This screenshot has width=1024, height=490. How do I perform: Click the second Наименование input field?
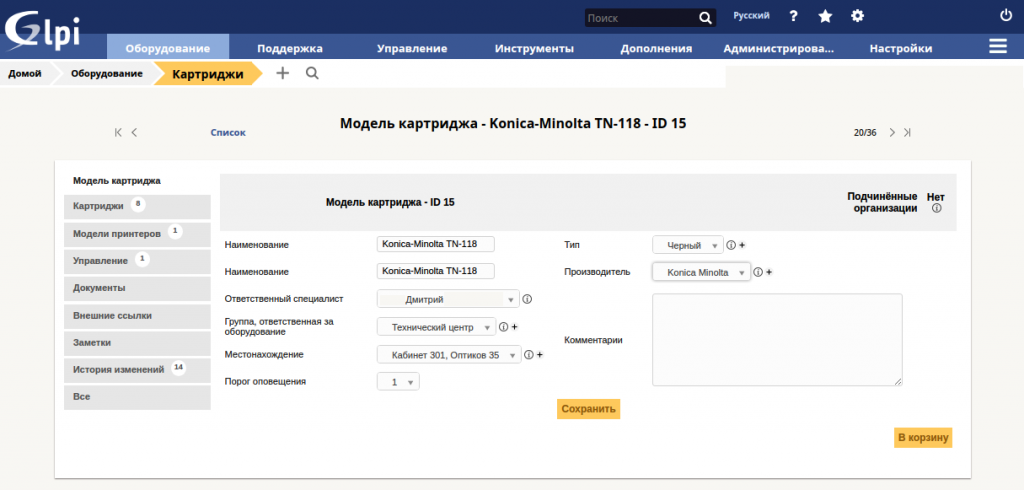click(436, 271)
